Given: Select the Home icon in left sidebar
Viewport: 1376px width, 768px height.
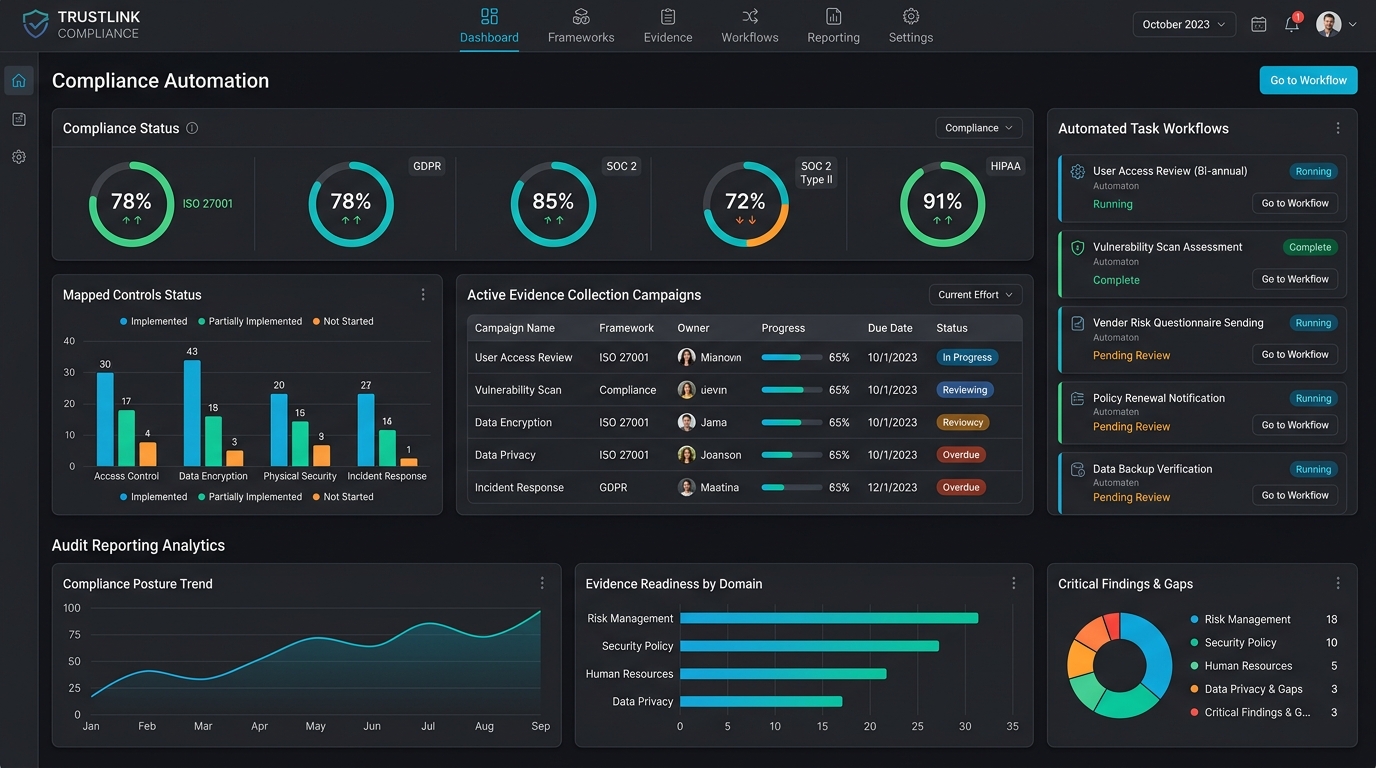Looking at the screenshot, I should (19, 81).
